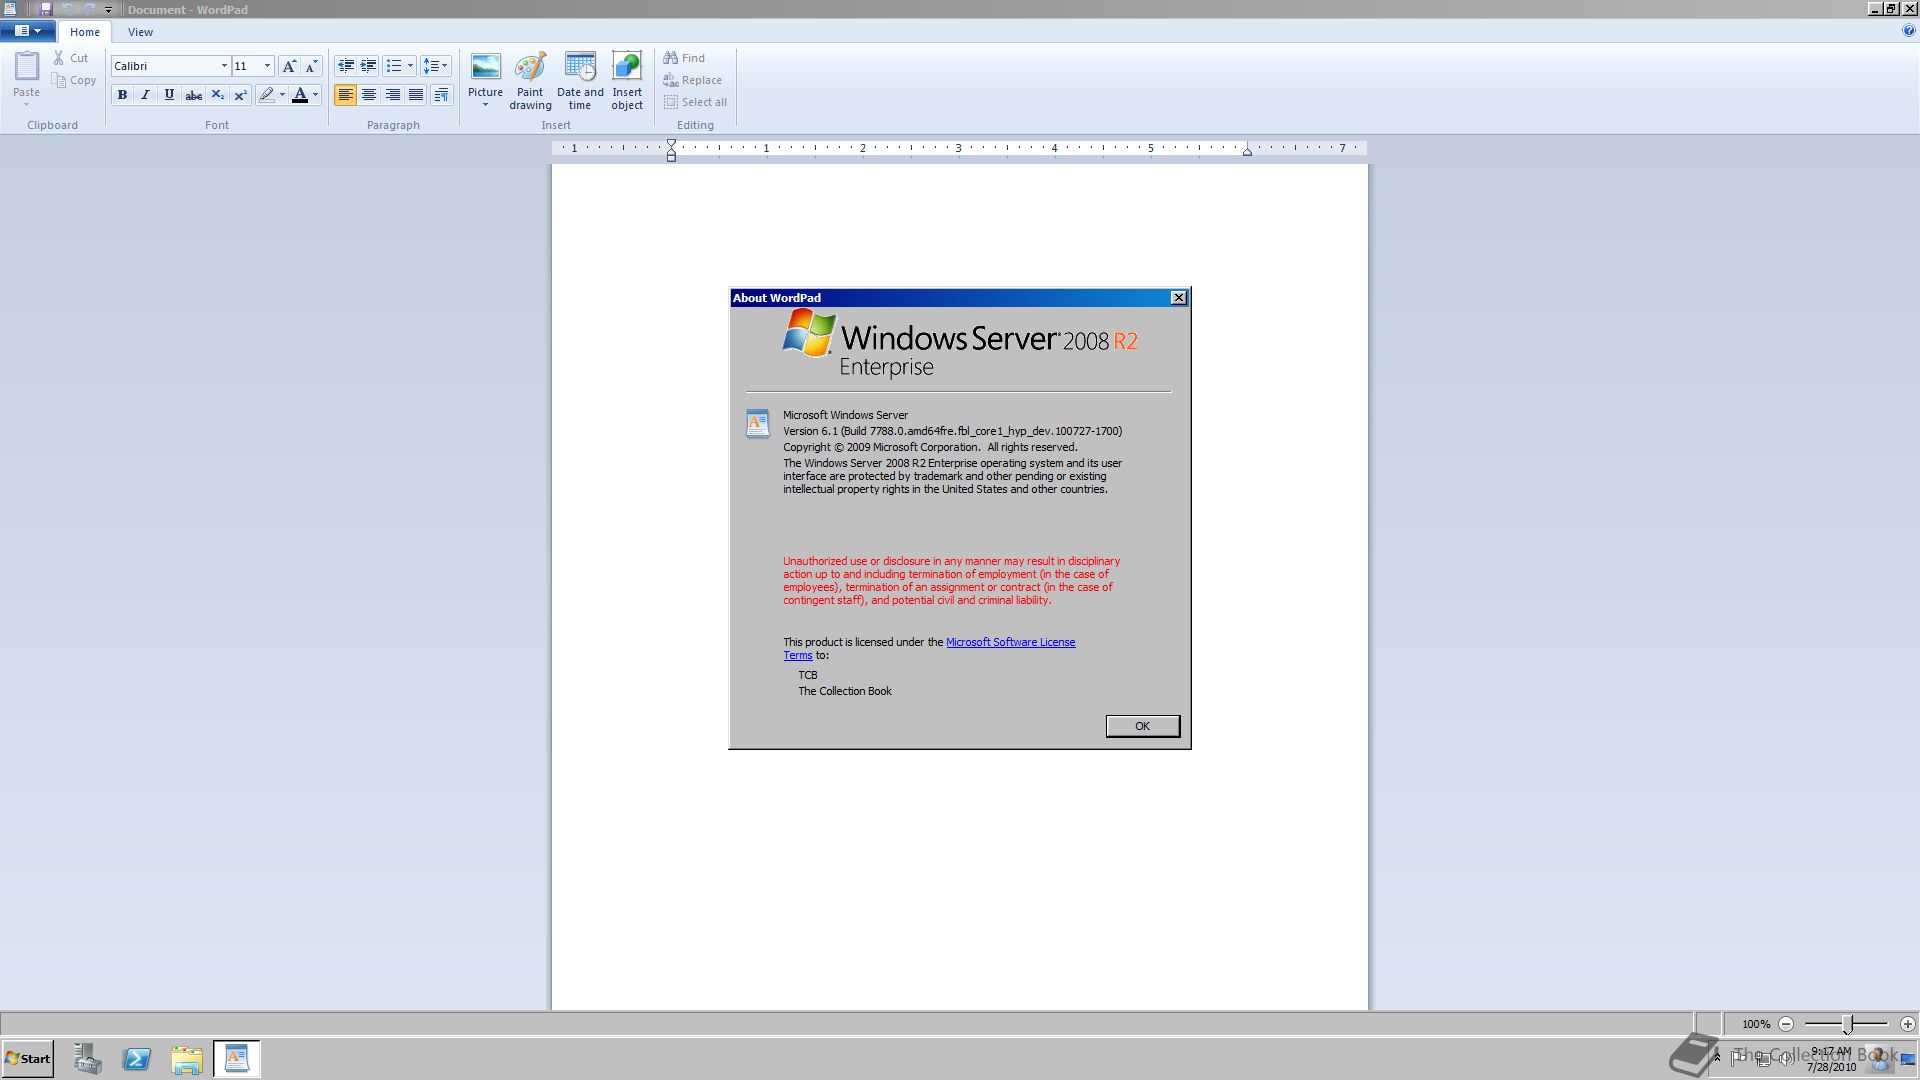The image size is (1920, 1080).
Task: Click the right indent marker on ruler
Action: (1247, 151)
